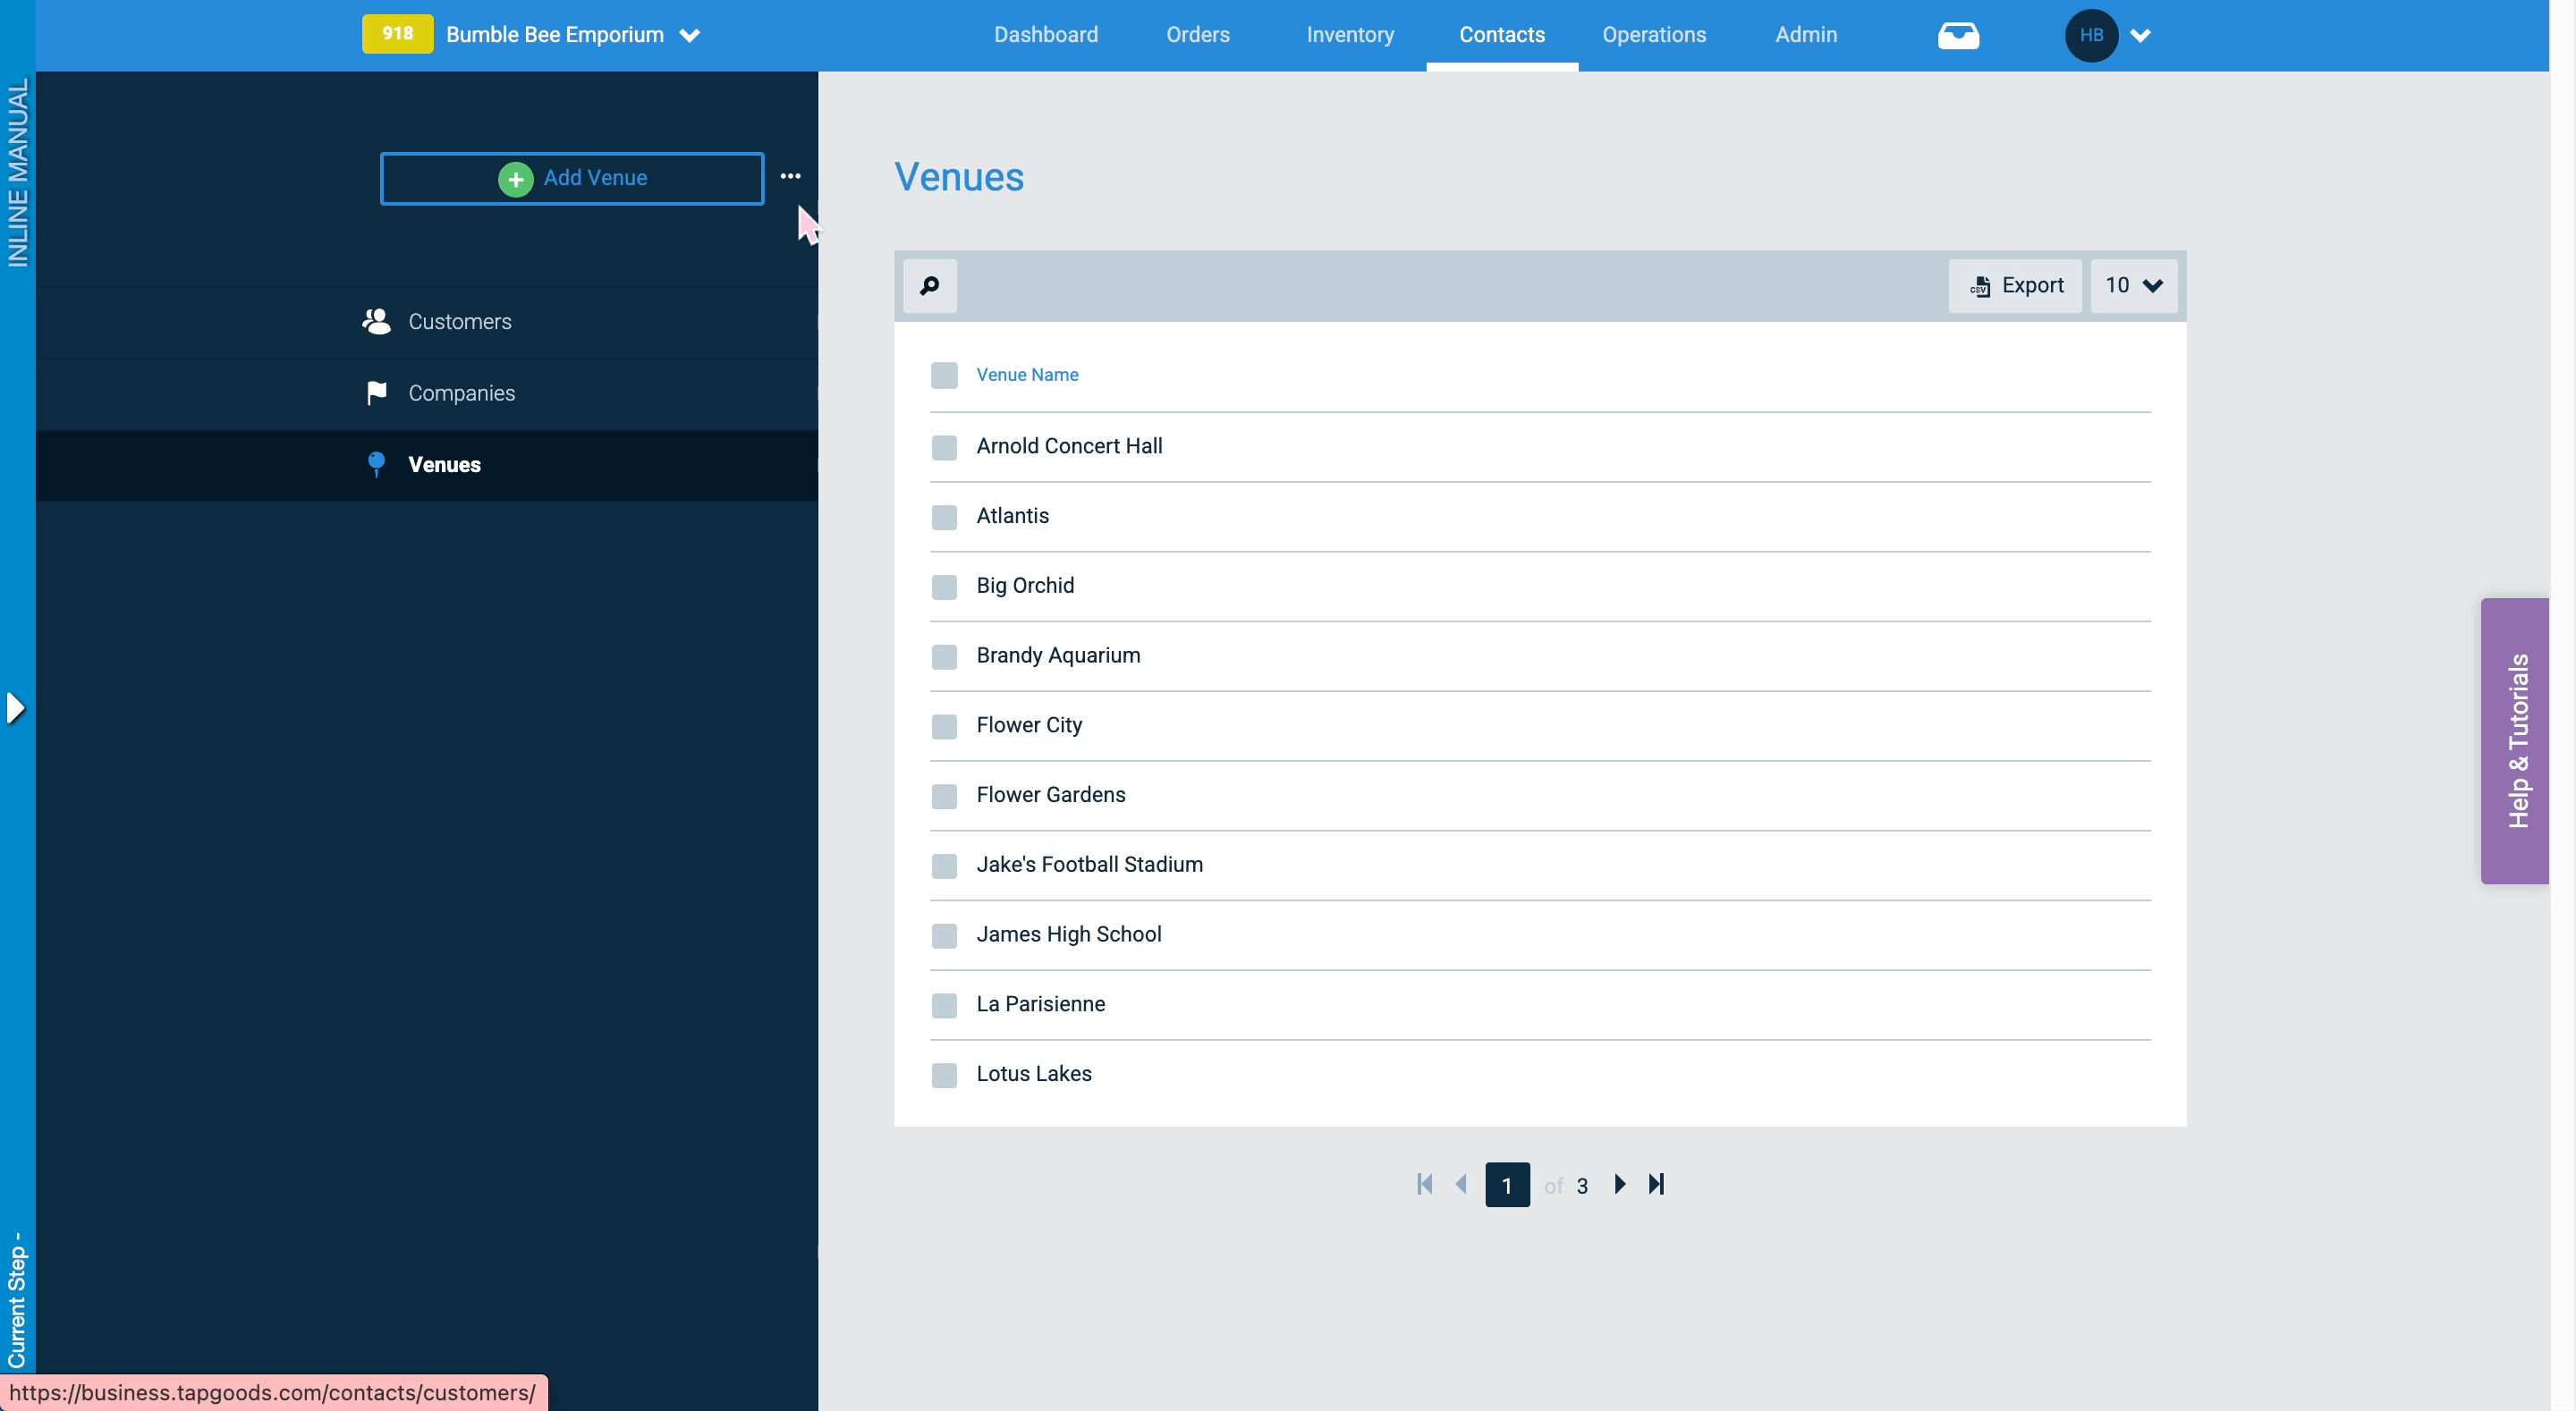This screenshot has width=2576, height=1411.
Task: Open the user account dropdown chevron
Action: tap(2140, 36)
